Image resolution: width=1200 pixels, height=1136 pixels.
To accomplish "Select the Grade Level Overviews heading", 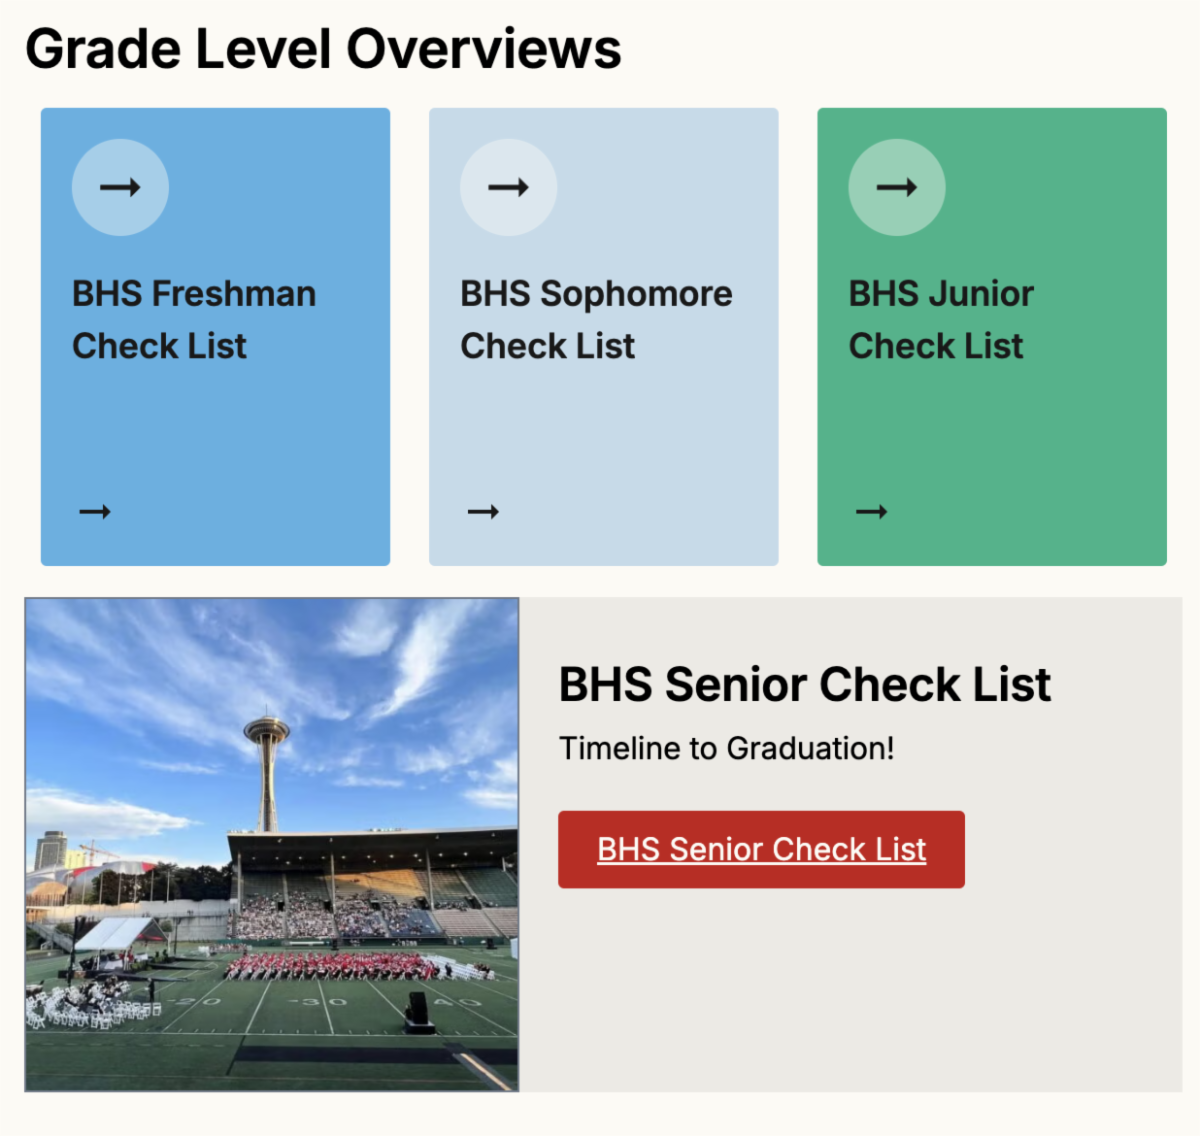I will (323, 48).
